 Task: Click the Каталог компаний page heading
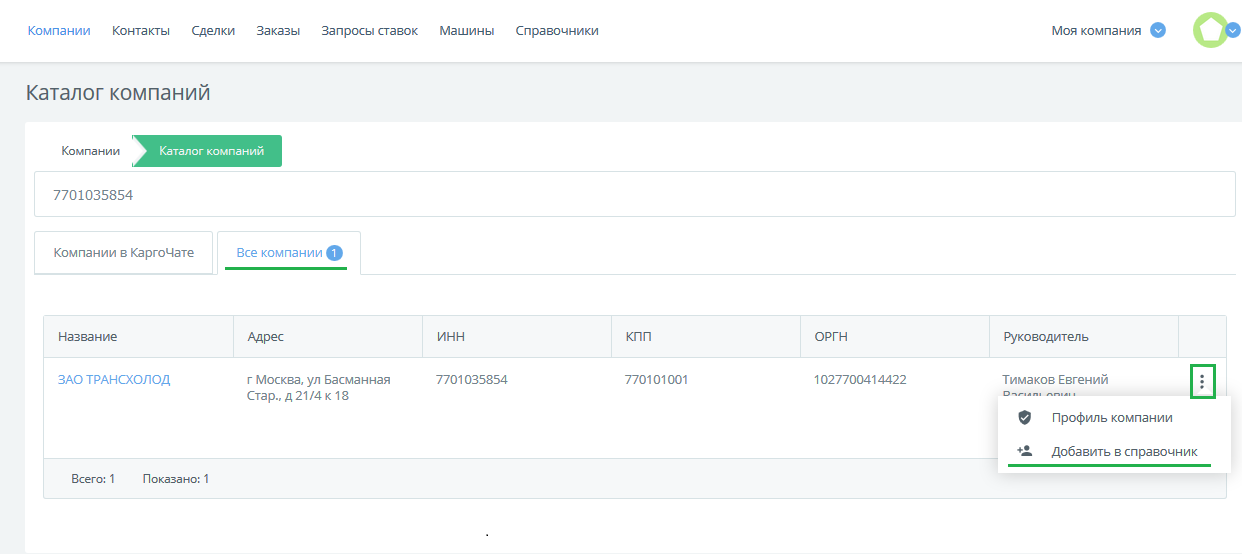118,93
